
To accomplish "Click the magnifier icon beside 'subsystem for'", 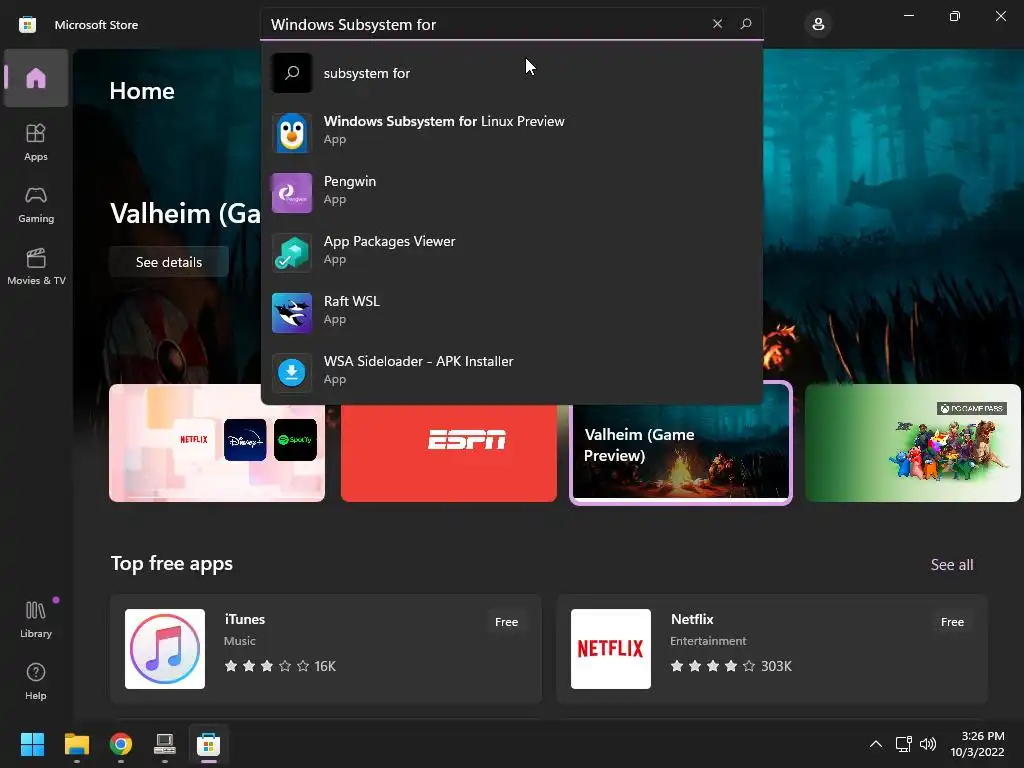I will [292, 73].
